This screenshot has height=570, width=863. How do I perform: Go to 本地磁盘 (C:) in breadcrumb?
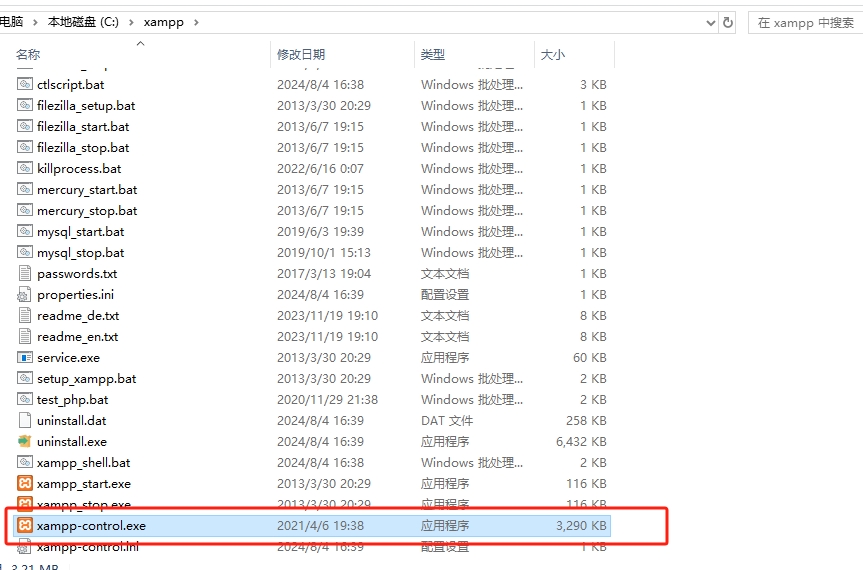tap(83, 22)
